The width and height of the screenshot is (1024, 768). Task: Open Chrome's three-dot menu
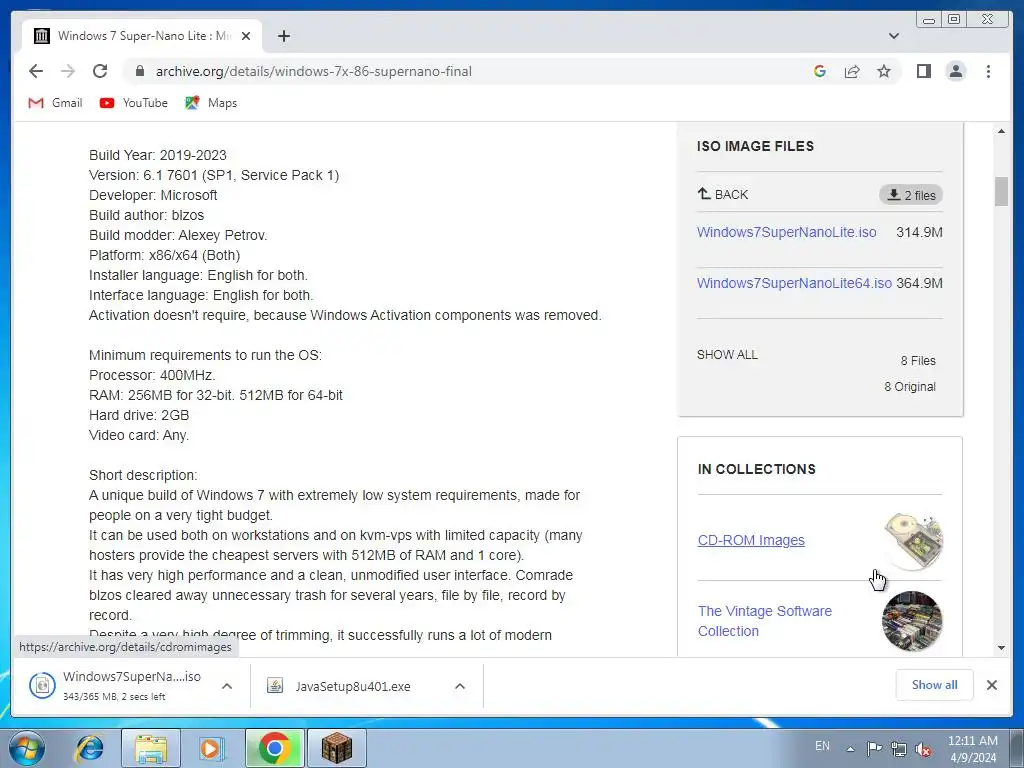(x=989, y=71)
